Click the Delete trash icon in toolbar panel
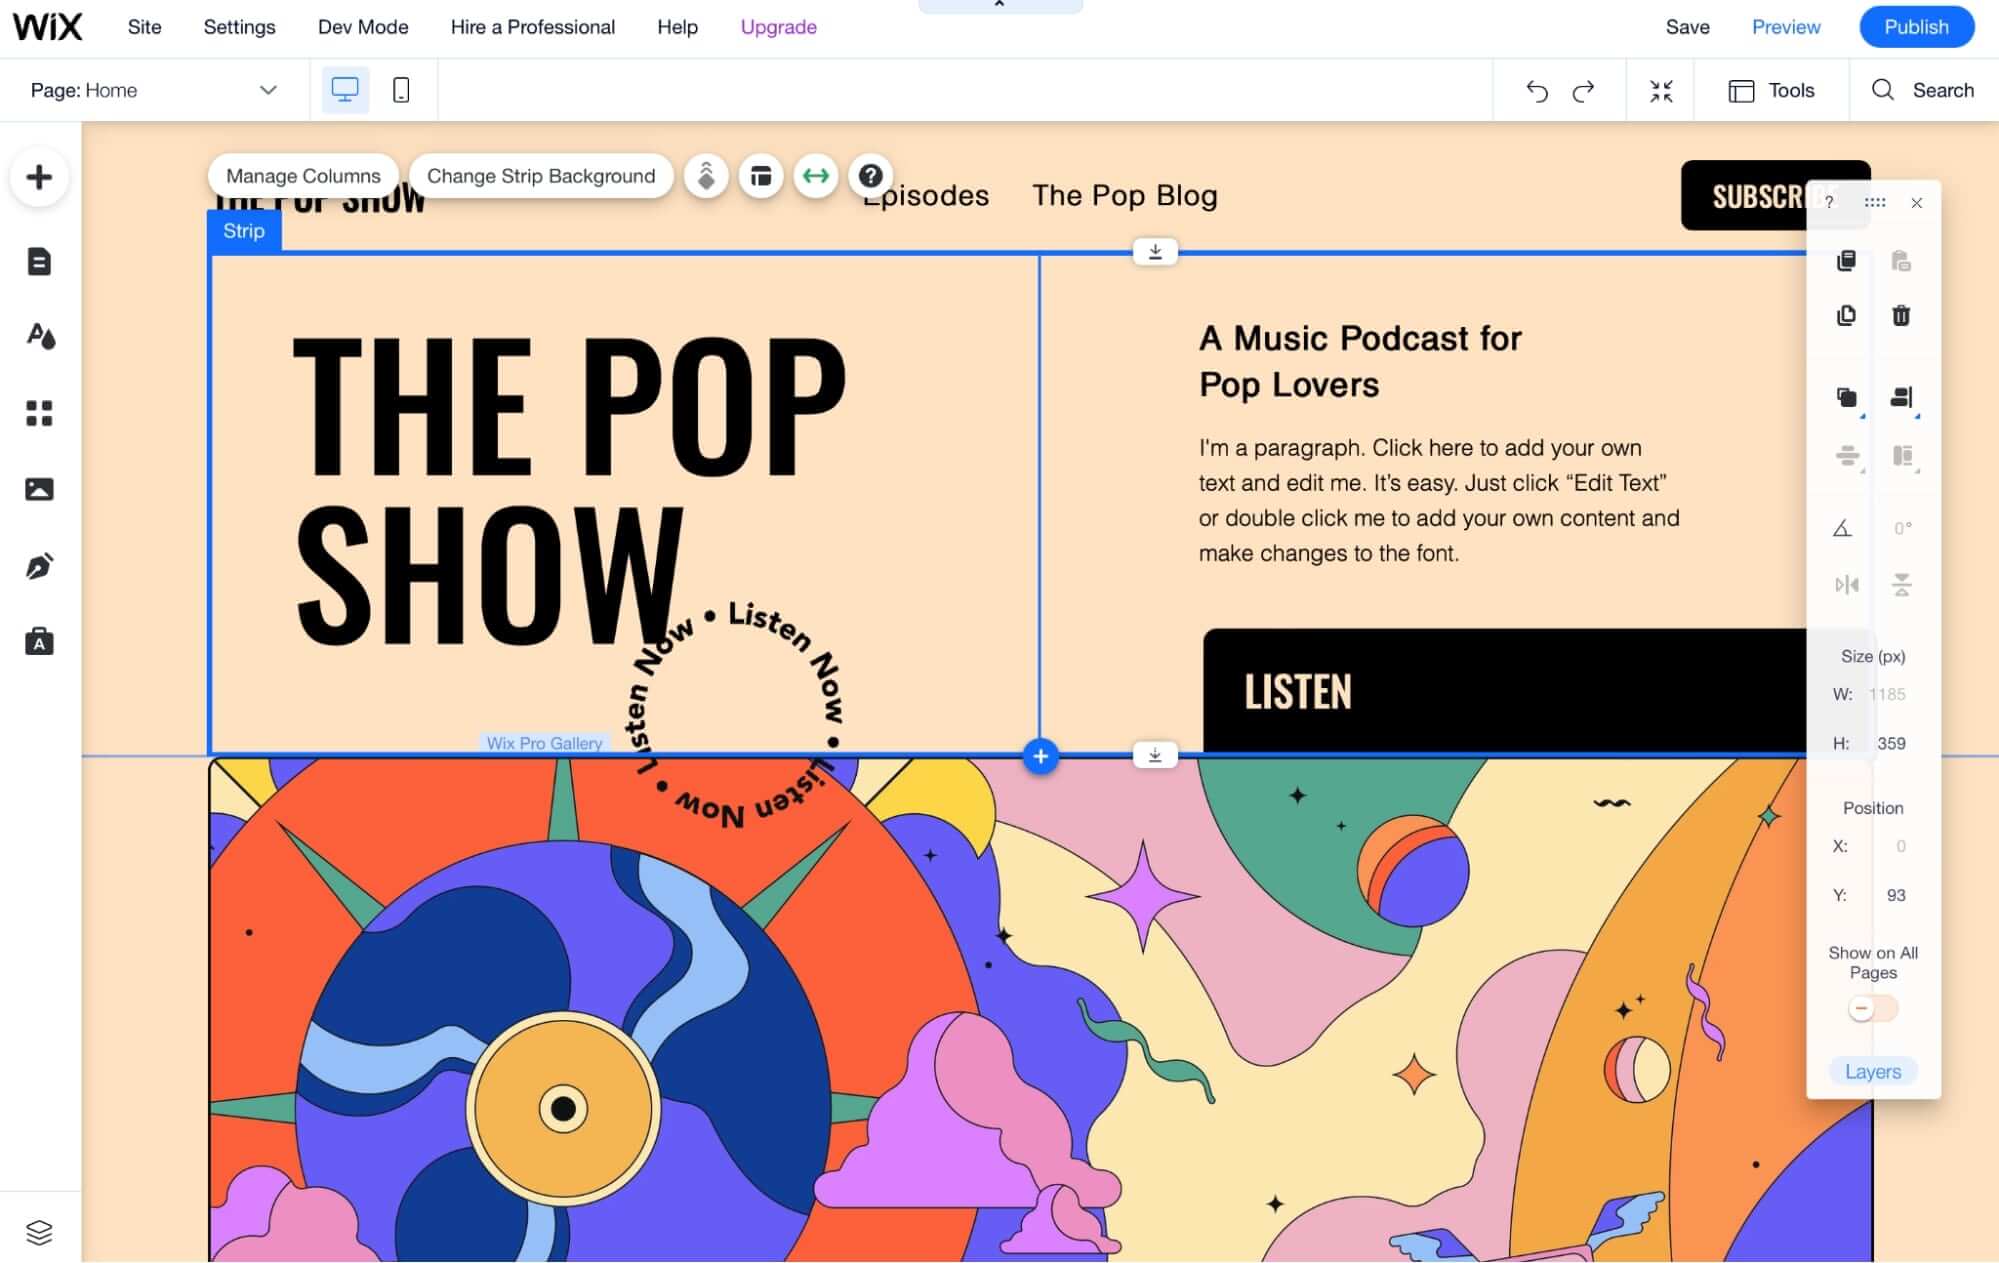The width and height of the screenshot is (1999, 1263). (x=1901, y=315)
